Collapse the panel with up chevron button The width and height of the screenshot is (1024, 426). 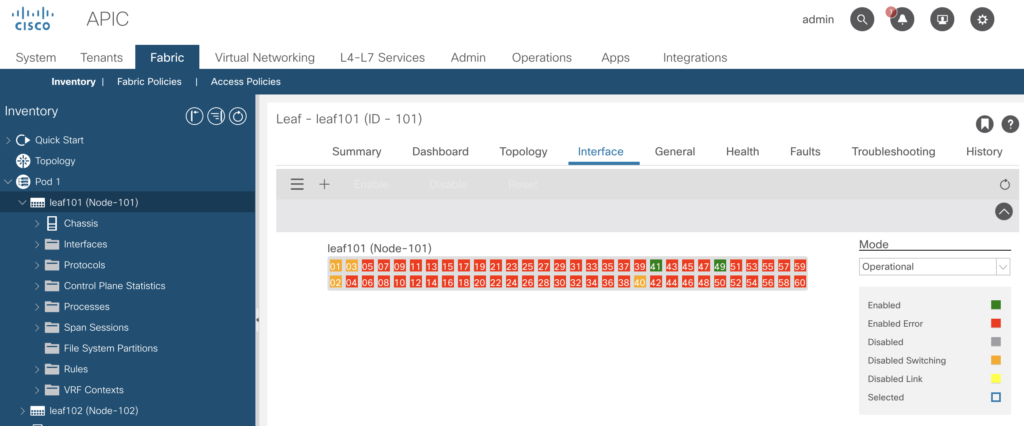pos(1004,211)
